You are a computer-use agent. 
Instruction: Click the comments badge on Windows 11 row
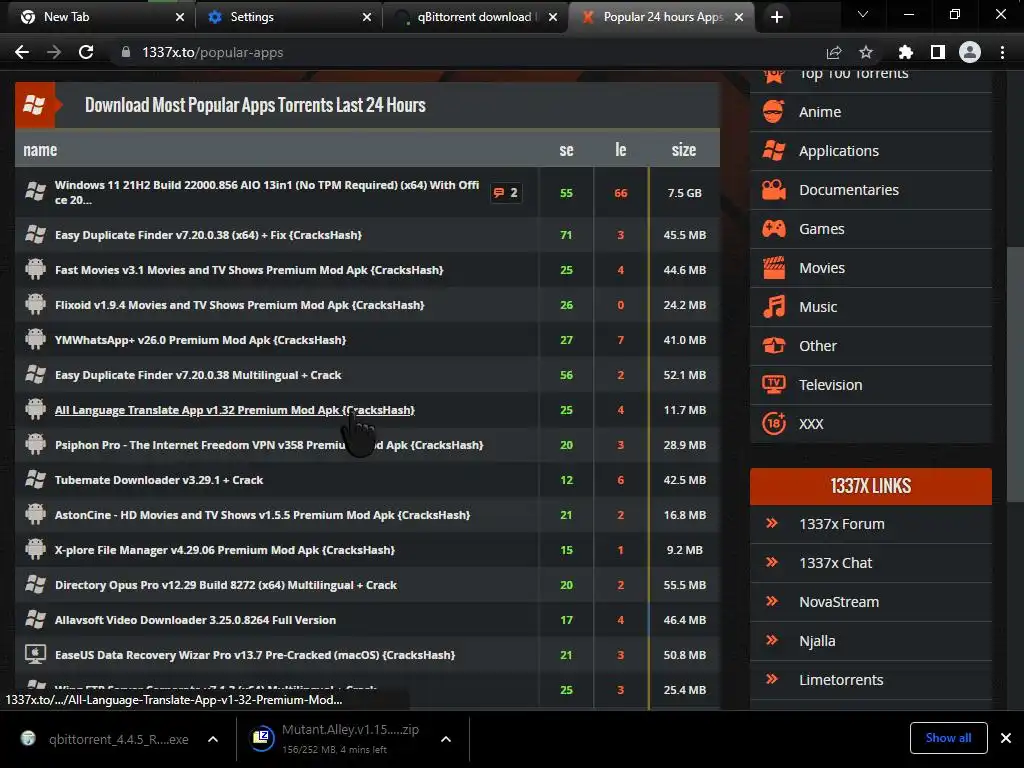tap(506, 193)
